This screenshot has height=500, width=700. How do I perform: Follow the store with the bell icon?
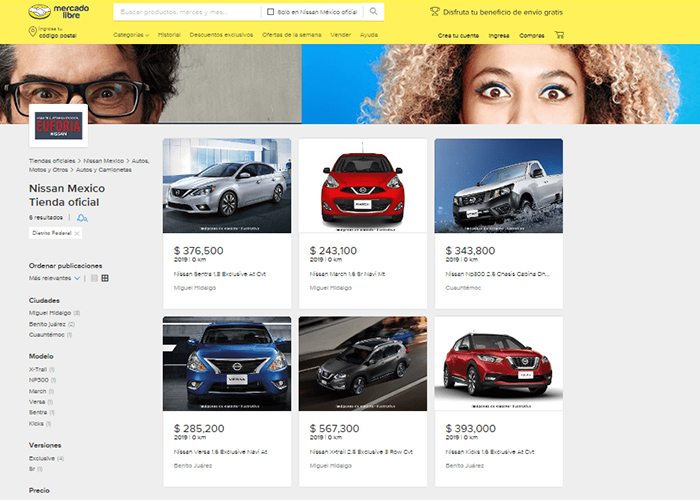(82, 218)
